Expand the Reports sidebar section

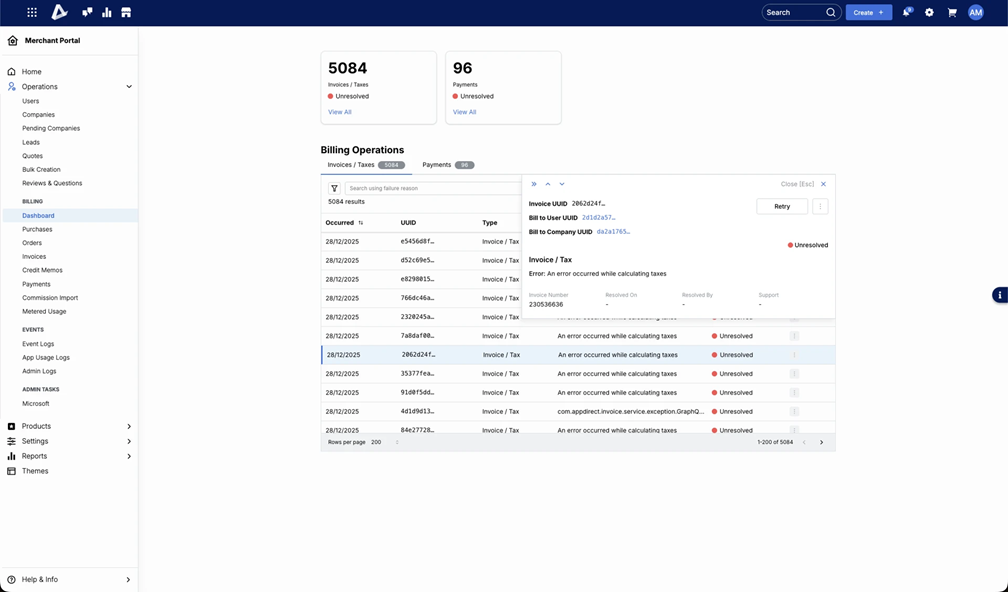(129, 456)
